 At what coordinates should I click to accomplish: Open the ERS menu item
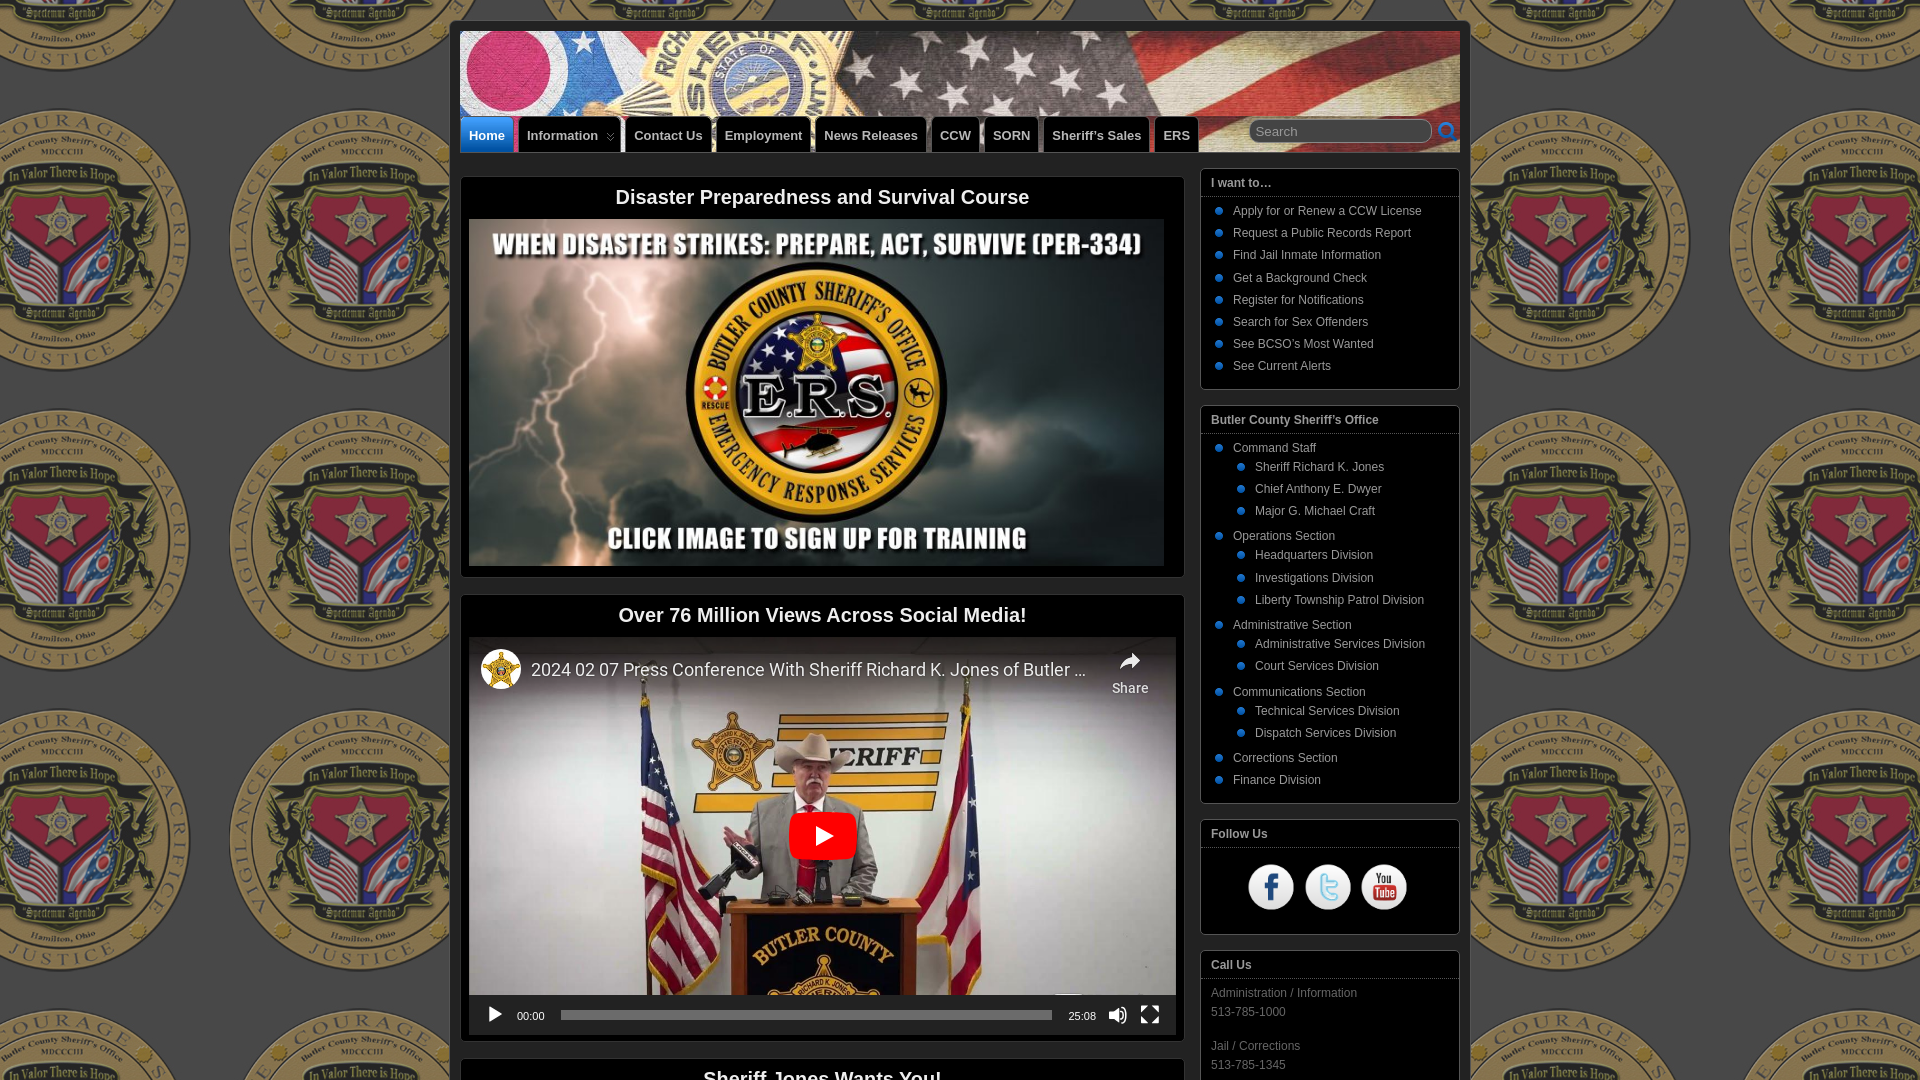(x=1176, y=135)
